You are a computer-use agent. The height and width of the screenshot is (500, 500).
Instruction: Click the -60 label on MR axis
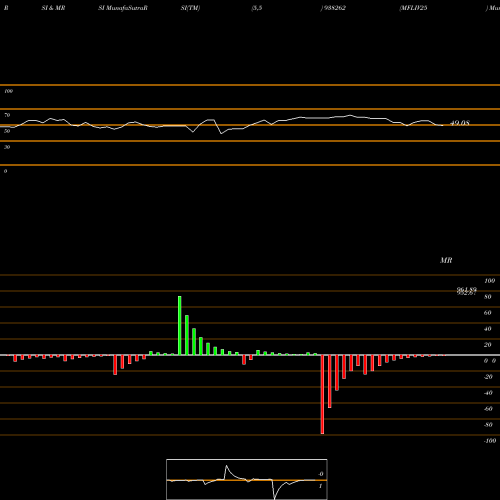488,409
